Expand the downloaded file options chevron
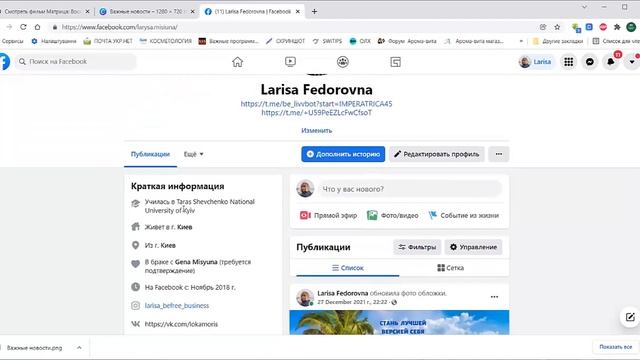 [79, 348]
